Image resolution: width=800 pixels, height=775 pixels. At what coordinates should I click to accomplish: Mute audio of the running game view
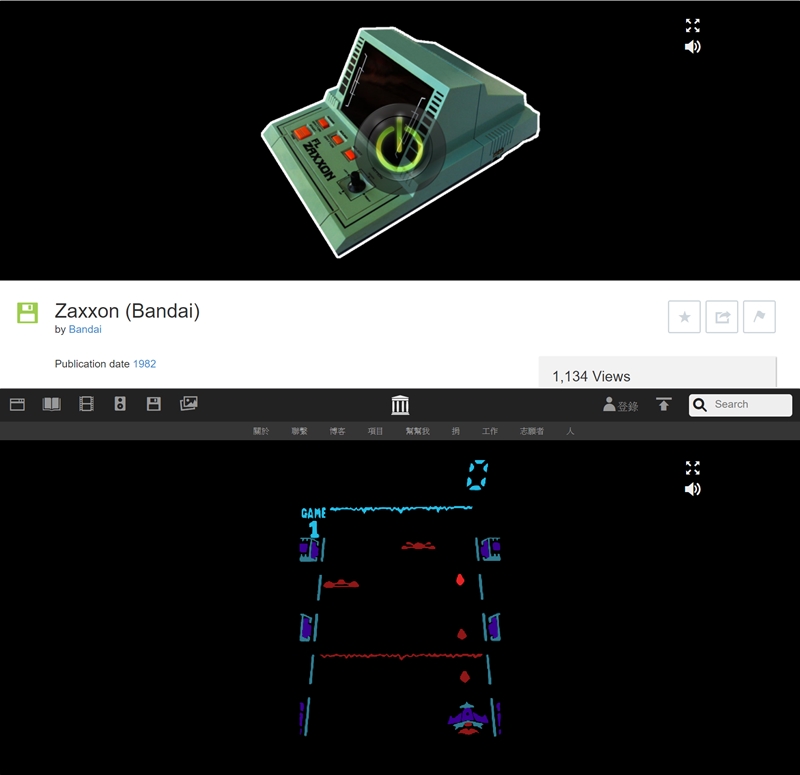tap(692, 489)
